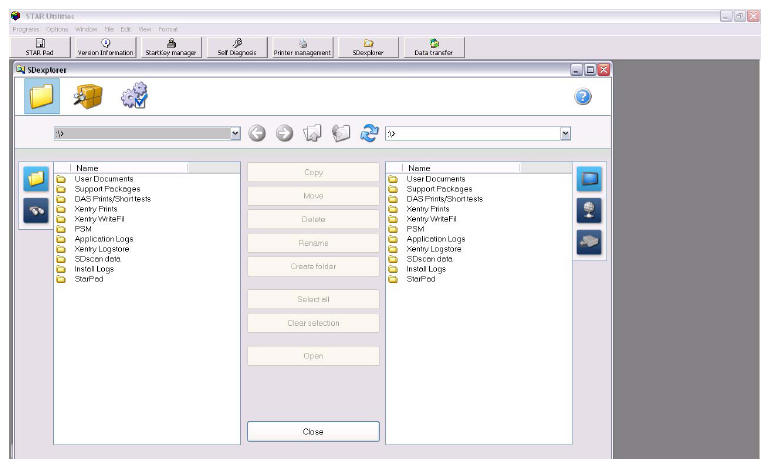The width and height of the screenshot is (770, 468).
Task: Go back with the left arrow button
Action: point(257,133)
